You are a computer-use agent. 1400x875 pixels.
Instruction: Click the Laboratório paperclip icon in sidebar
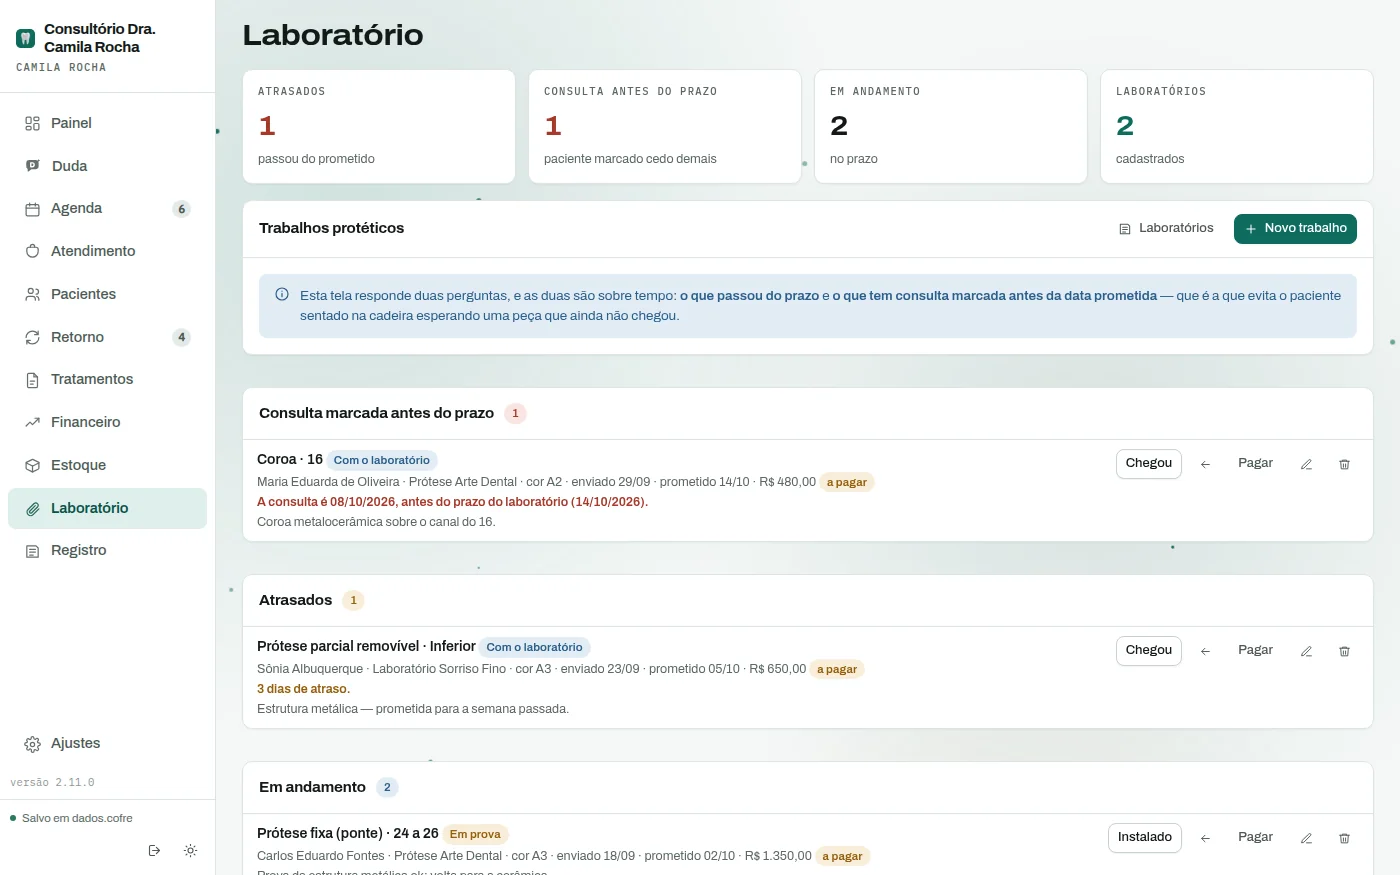pyautogui.click(x=32, y=508)
